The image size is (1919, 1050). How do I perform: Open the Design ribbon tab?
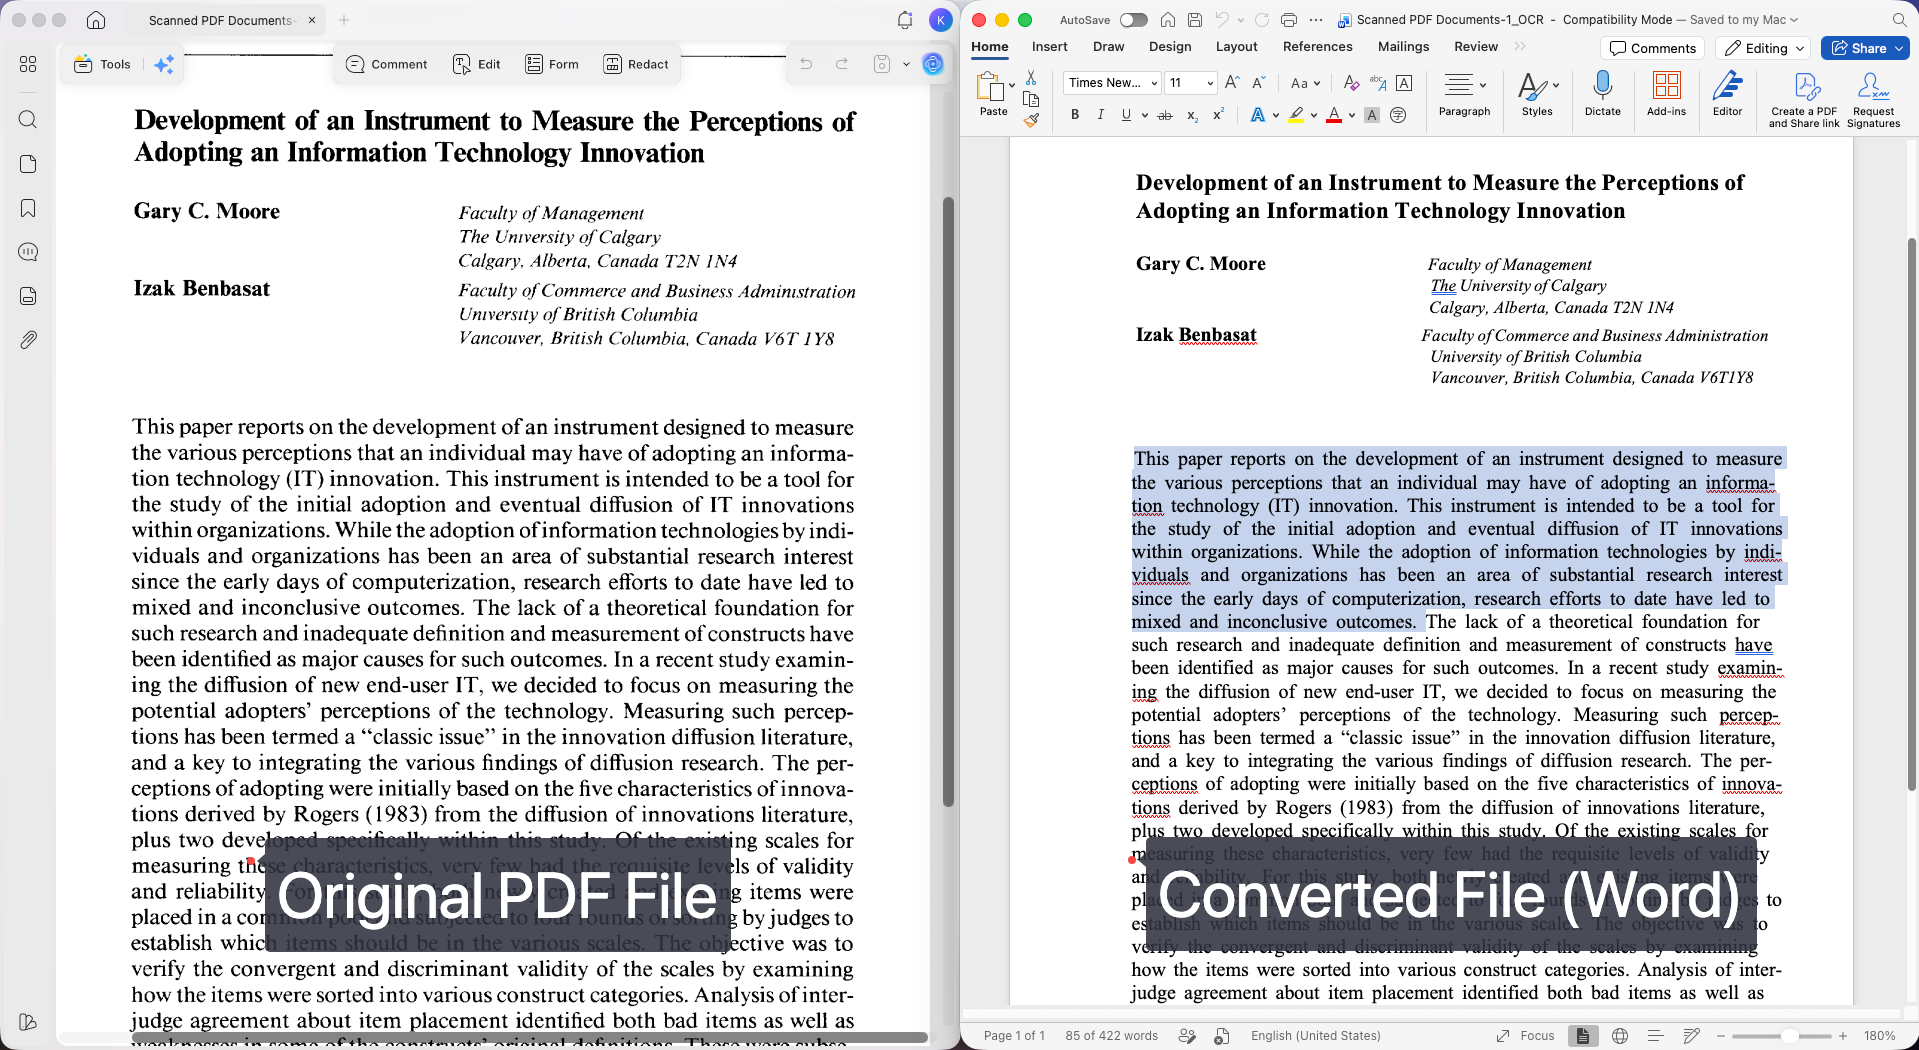1170,47
